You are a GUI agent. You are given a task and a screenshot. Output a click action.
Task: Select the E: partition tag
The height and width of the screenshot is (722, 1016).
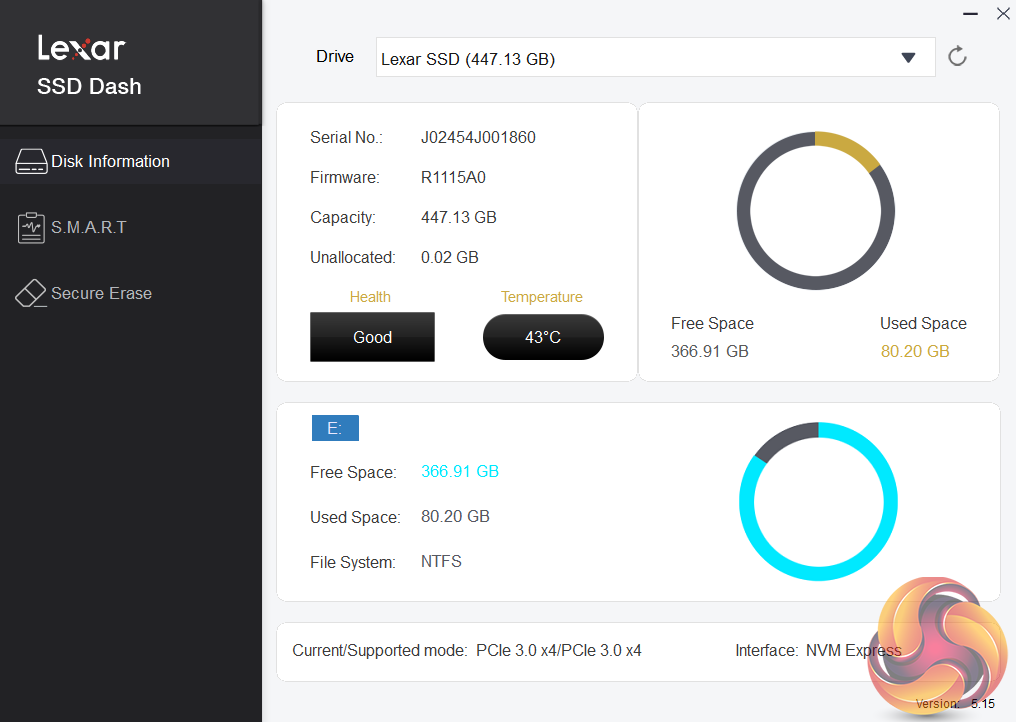point(335,428)
